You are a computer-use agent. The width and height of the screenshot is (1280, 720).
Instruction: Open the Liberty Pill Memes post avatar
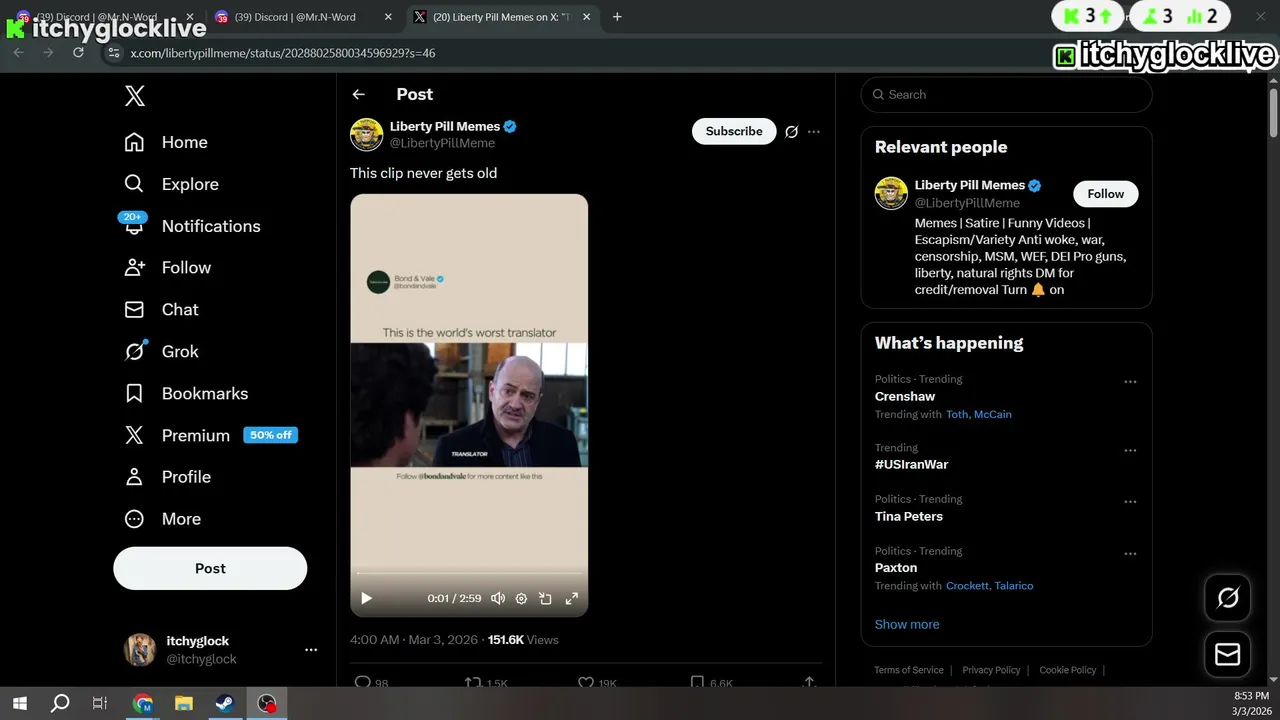click(367, 134)
